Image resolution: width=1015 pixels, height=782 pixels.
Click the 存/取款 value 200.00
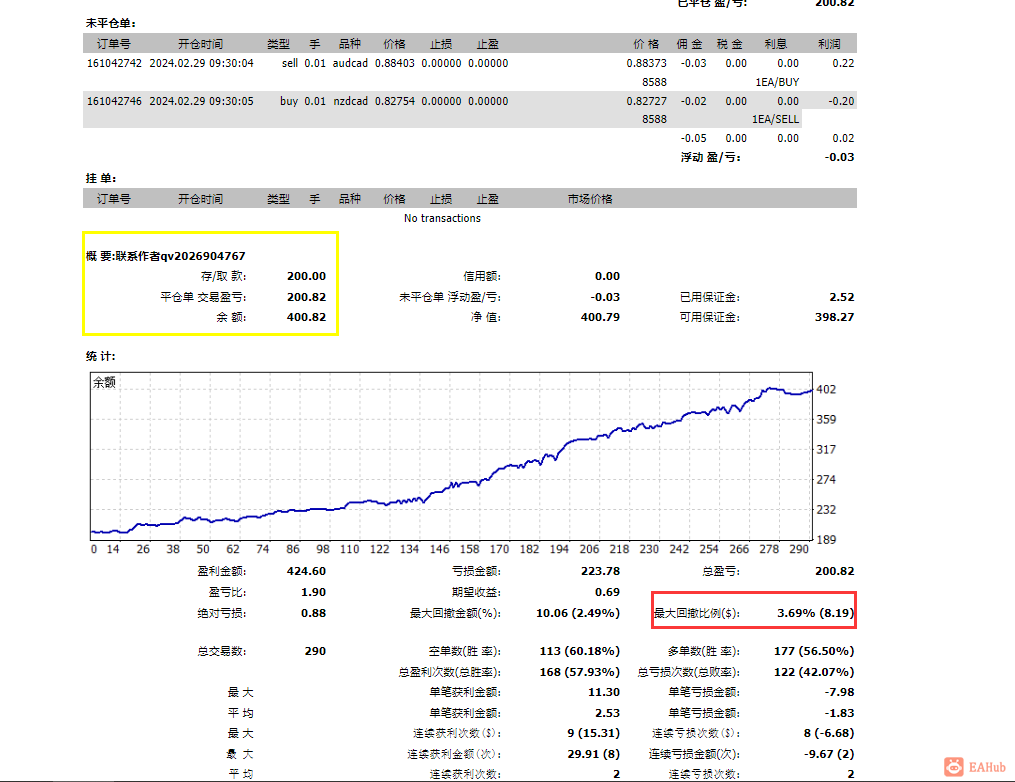pos(306,276)
